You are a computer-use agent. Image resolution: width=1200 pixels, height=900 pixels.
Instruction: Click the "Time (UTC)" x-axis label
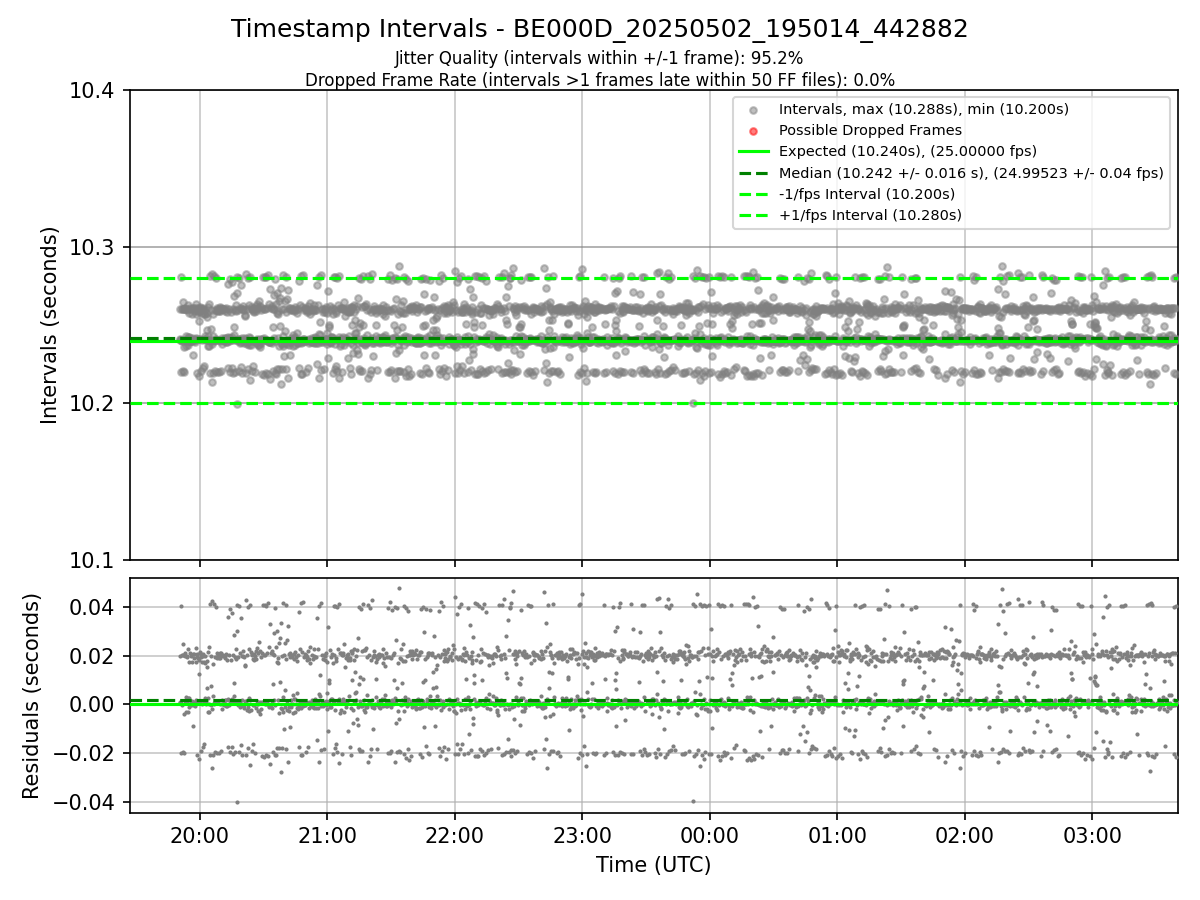[653, 865]
